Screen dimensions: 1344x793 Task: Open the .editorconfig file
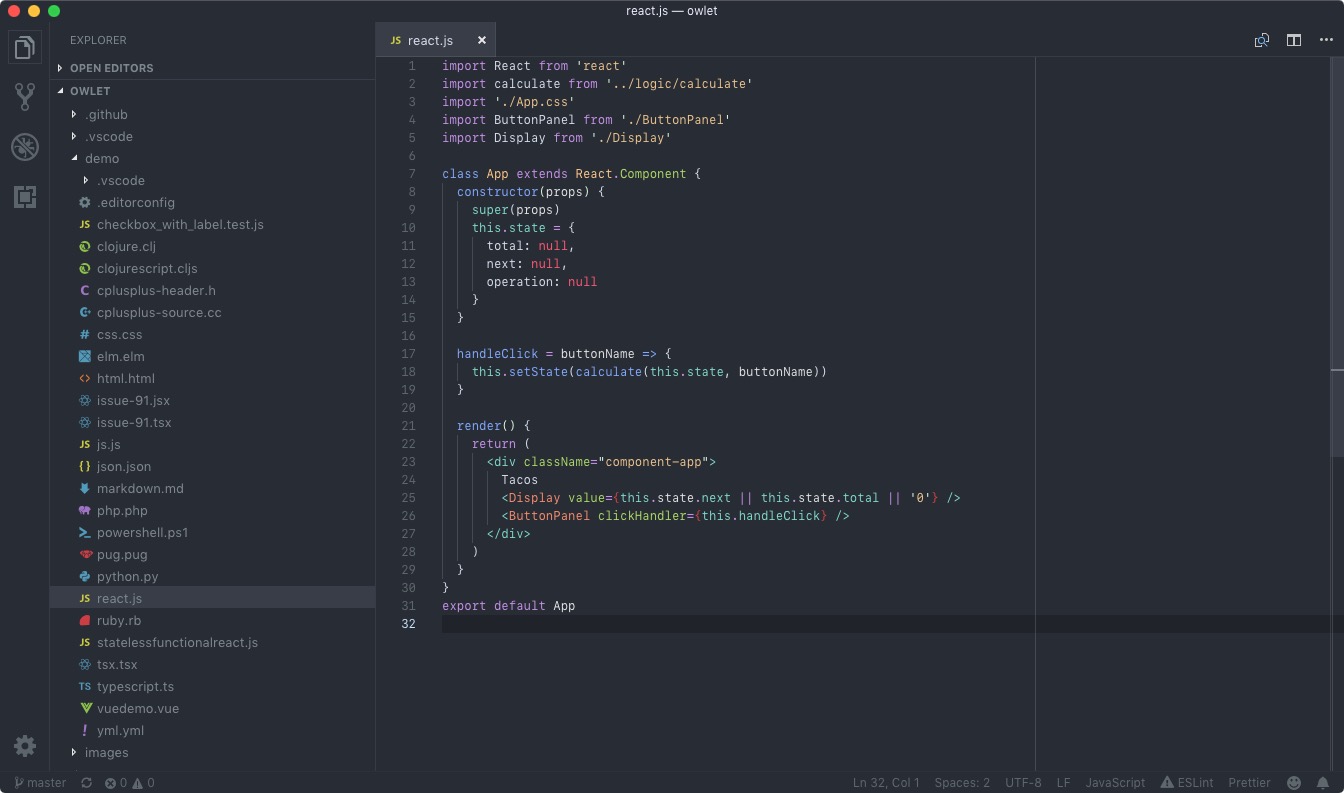point(212,202)
